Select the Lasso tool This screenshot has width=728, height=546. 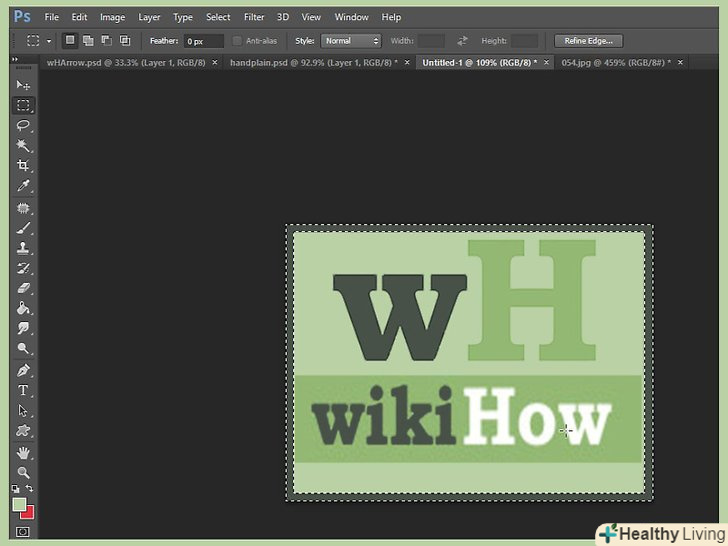23,126
